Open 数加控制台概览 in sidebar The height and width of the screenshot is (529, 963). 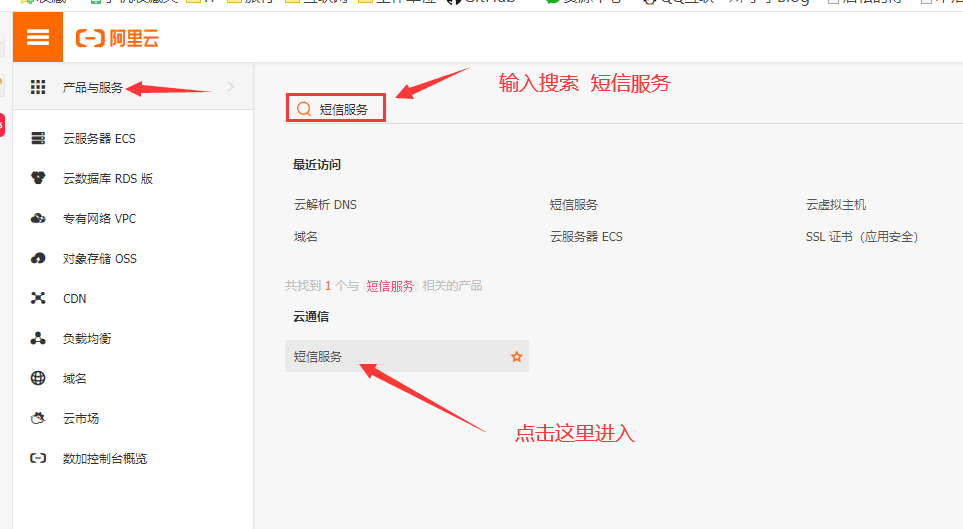point(104,458)
